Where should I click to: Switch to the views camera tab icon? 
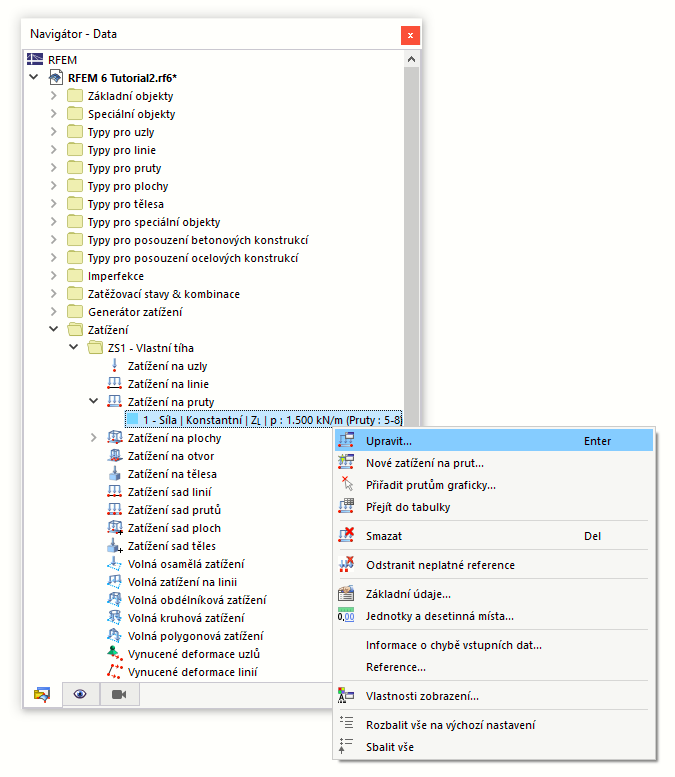[x=119, y=694]
